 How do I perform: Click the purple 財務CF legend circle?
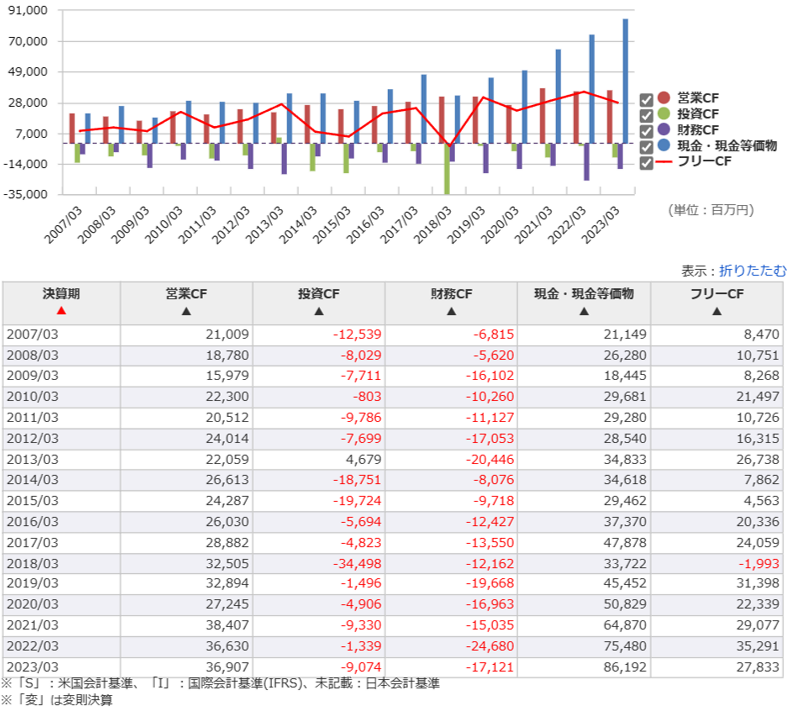pos(665,130)
